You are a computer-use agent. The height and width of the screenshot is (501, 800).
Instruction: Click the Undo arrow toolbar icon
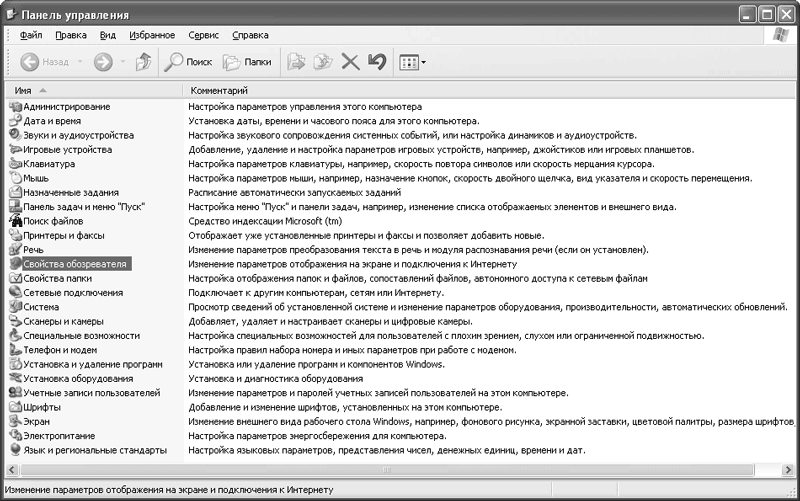coord(377,62)
